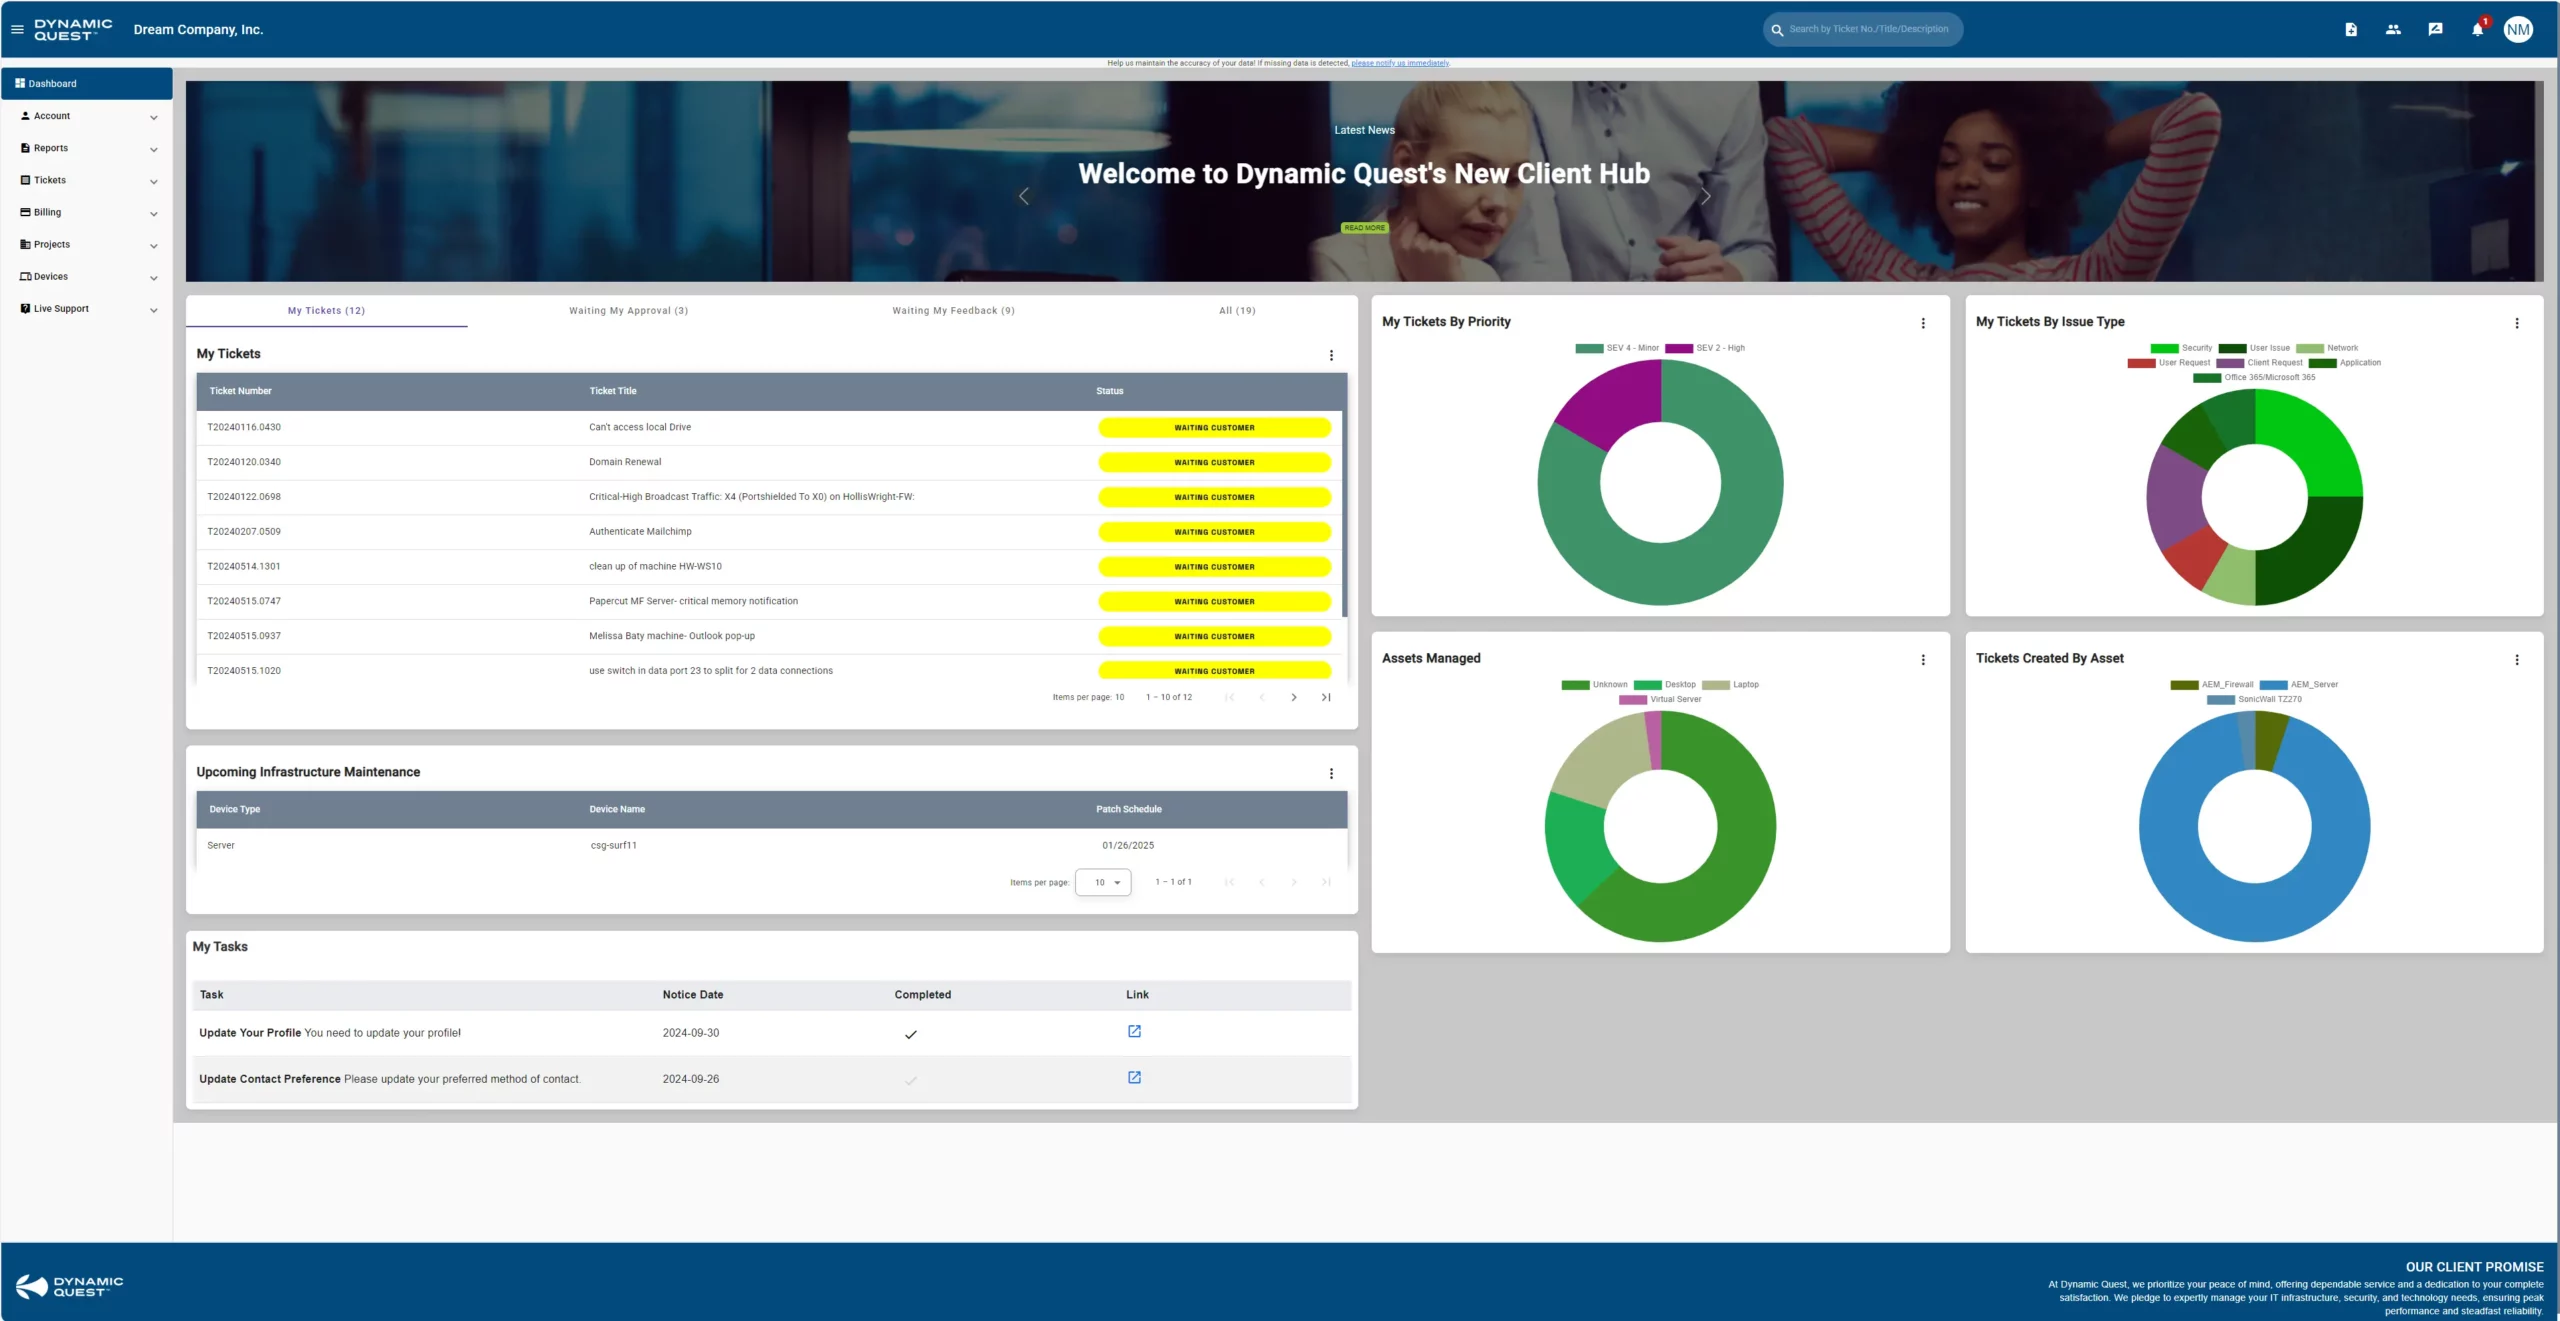Click the Live Support help icon
Image resolution: width=2560 pixels, height=1321 pixels.
25,308
